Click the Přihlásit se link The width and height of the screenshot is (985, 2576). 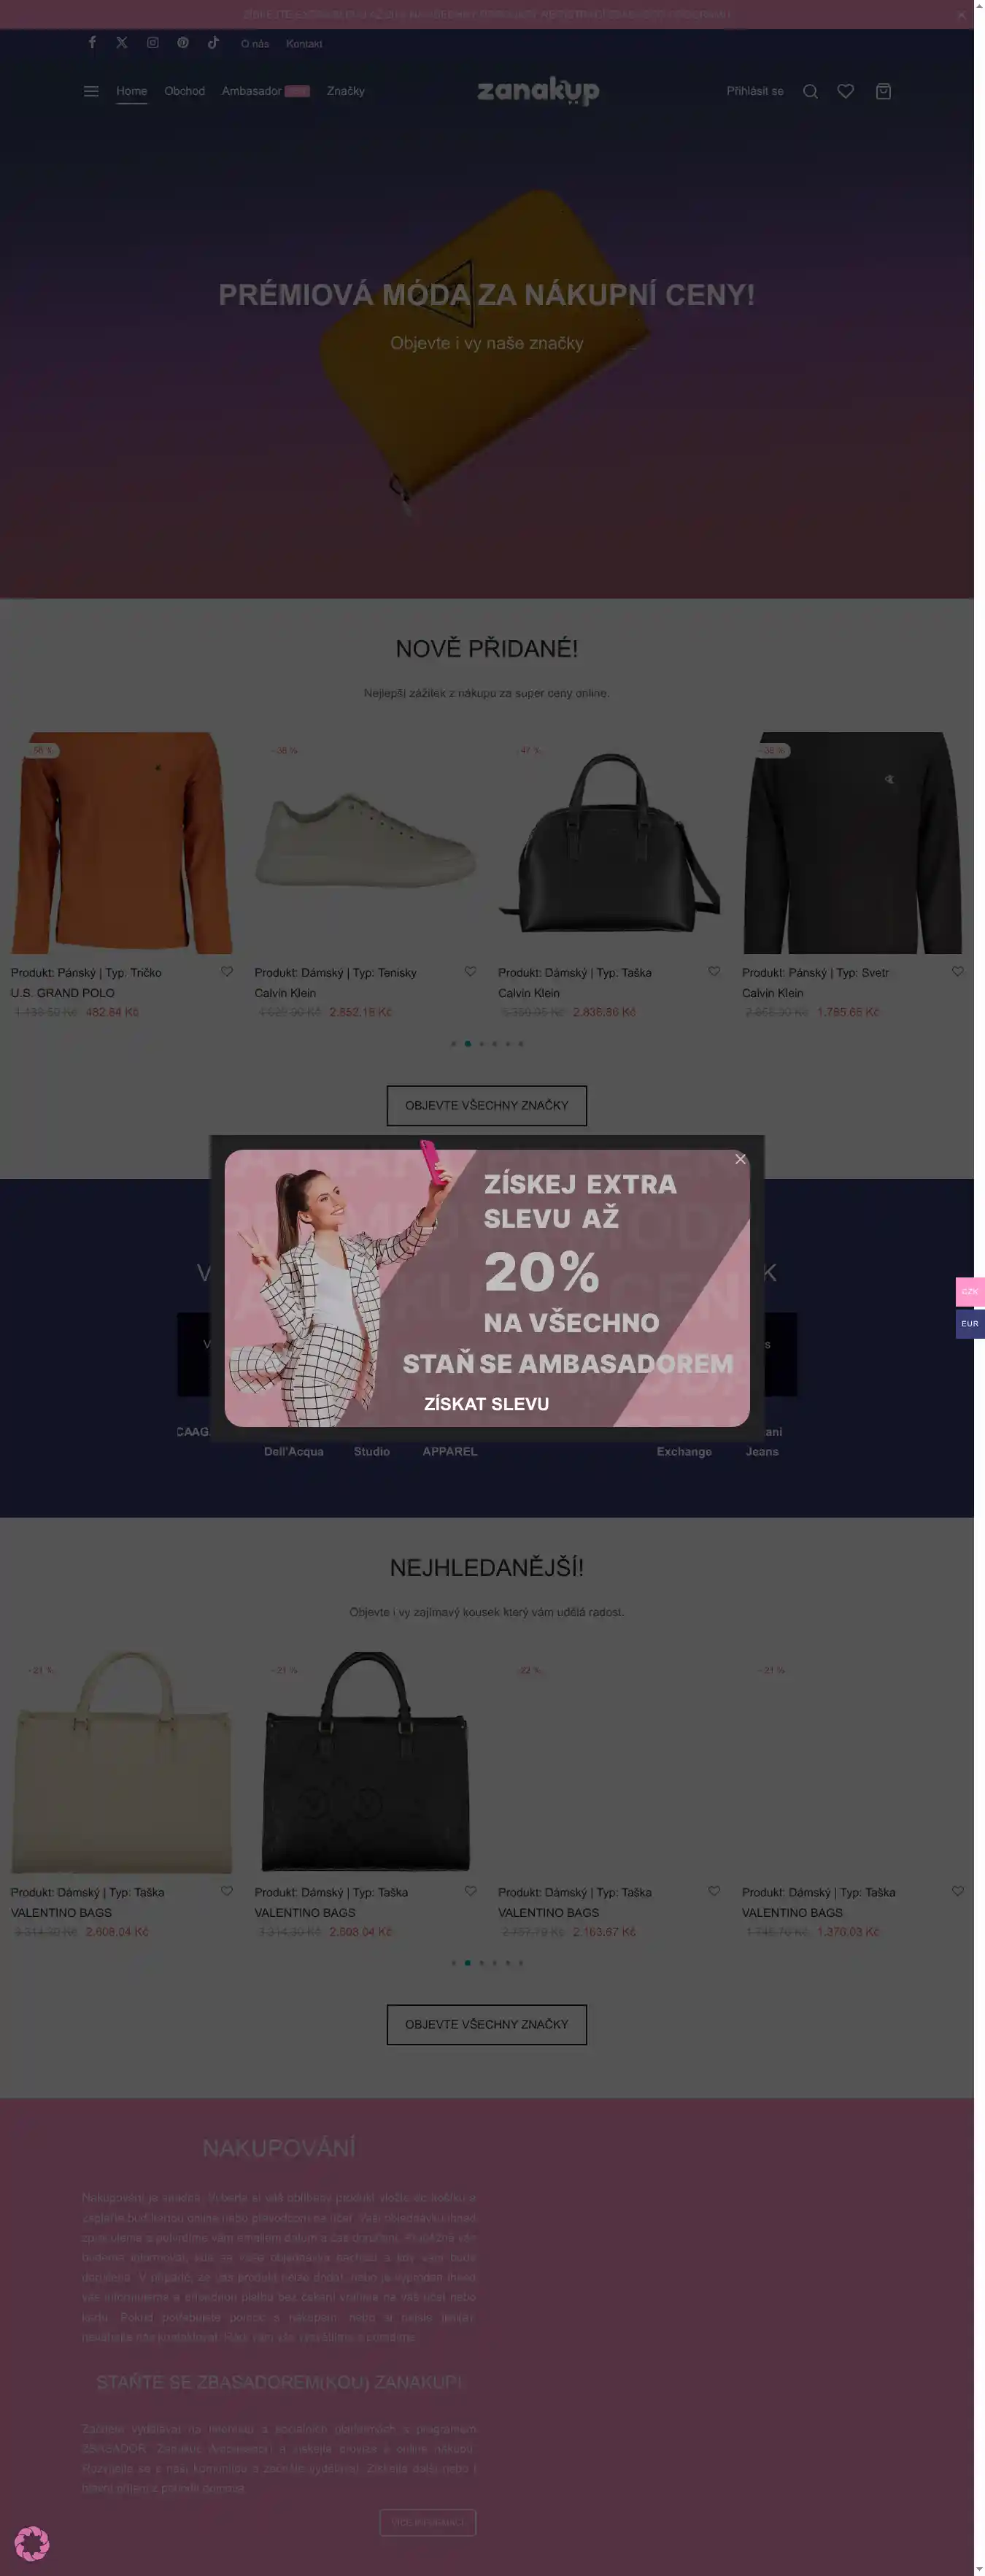tap(755, 91)
